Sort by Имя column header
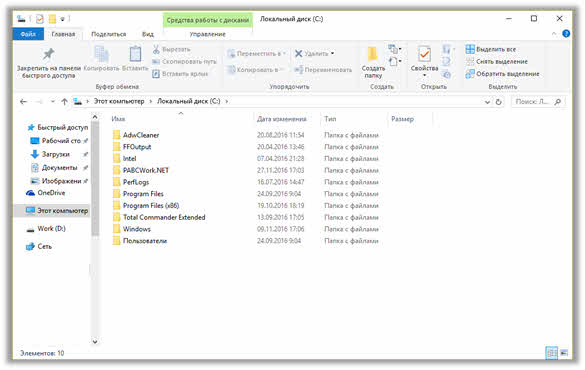 point(118,119)
